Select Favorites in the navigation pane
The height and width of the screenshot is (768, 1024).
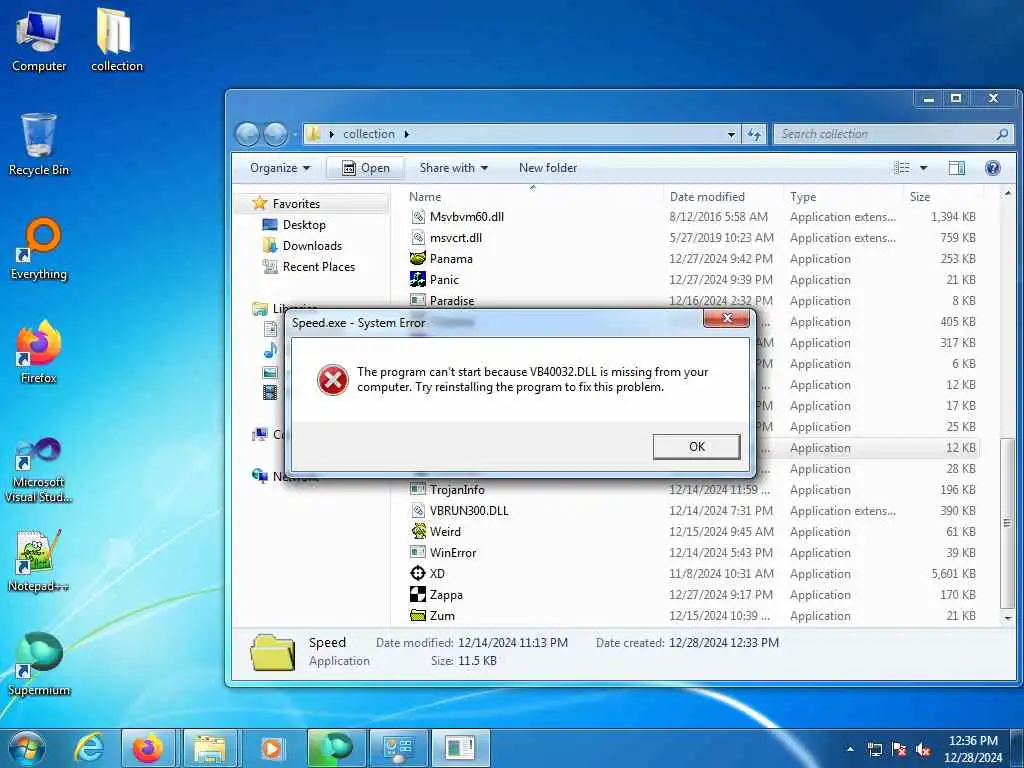(296, 204)
